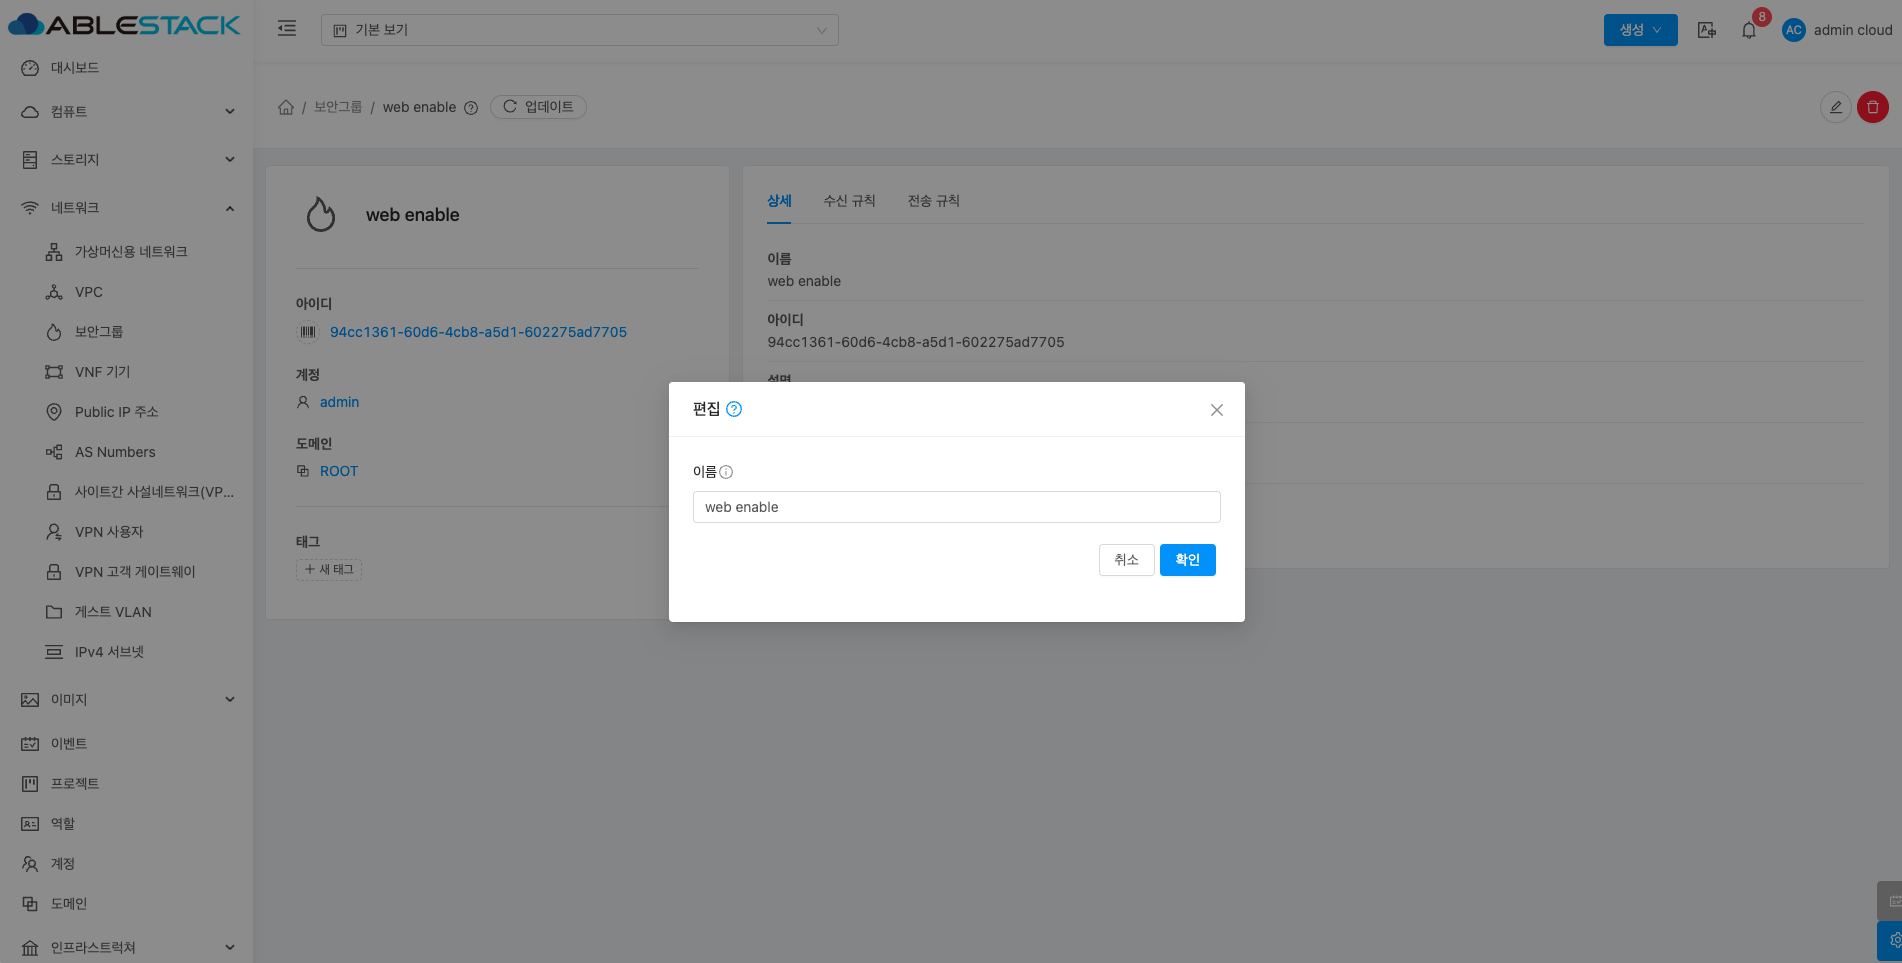Switch to the 전송 규칙 tab
The height and width of the screenshot is (963, 1902).
pos(934,201)
